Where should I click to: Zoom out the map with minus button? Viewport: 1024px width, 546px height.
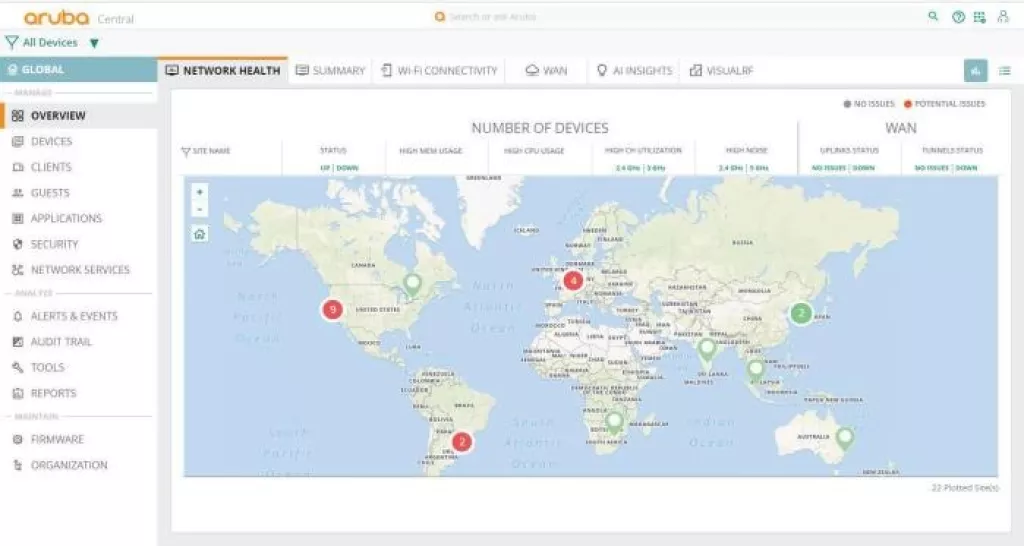pos(200,209)
